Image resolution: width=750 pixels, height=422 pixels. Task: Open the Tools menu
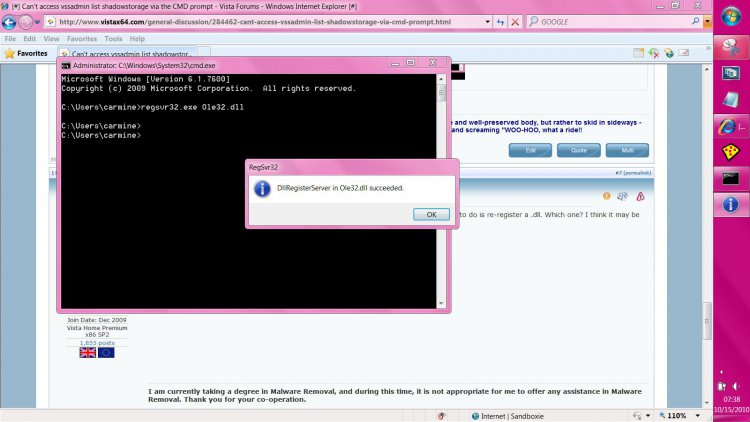click(113, 39)
